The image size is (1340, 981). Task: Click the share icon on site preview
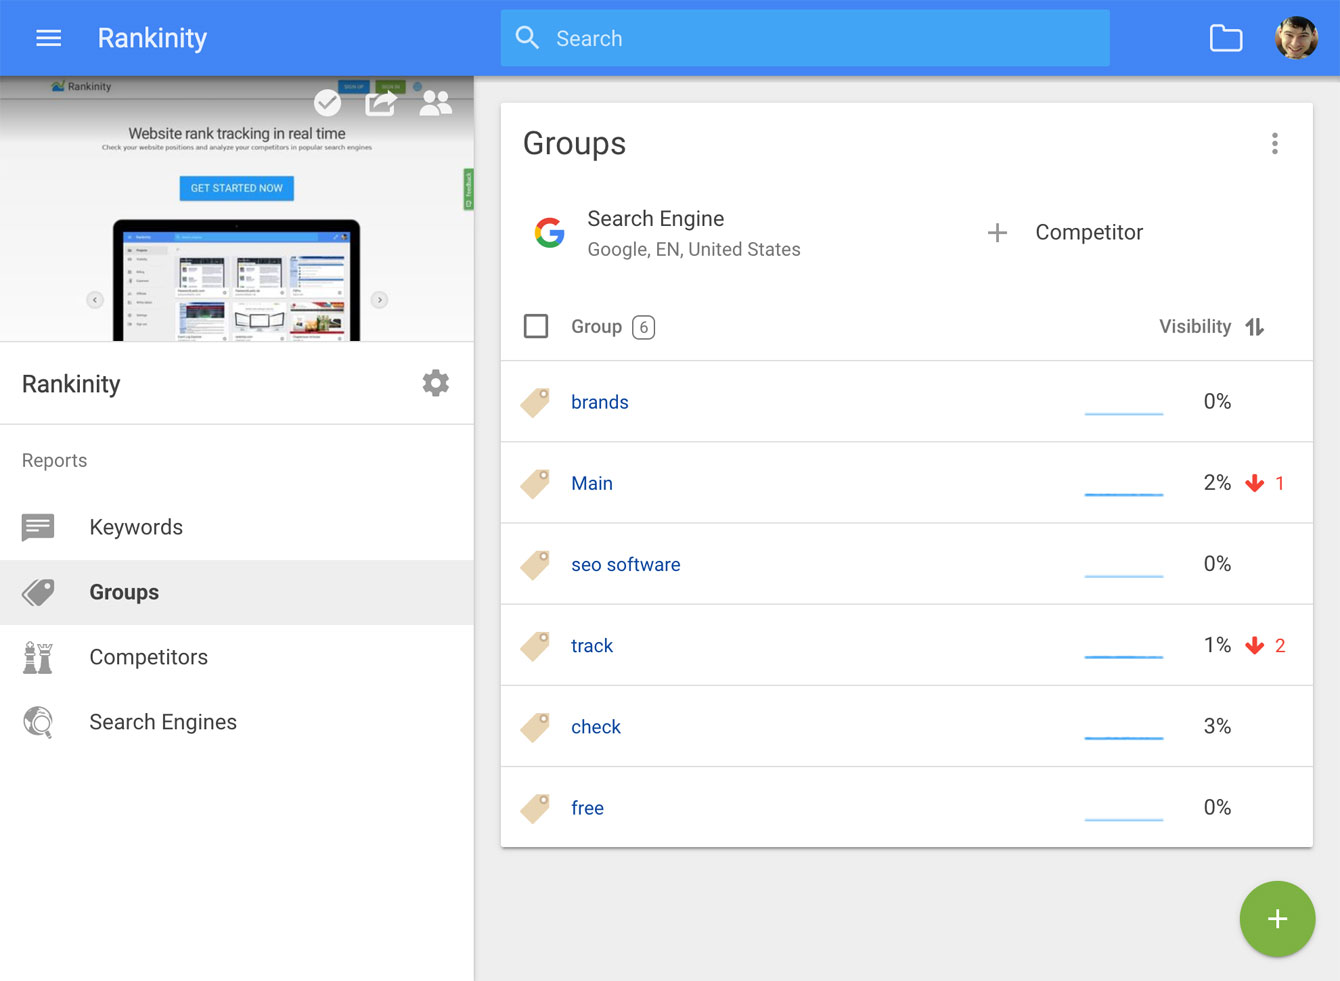coord(381,101)
